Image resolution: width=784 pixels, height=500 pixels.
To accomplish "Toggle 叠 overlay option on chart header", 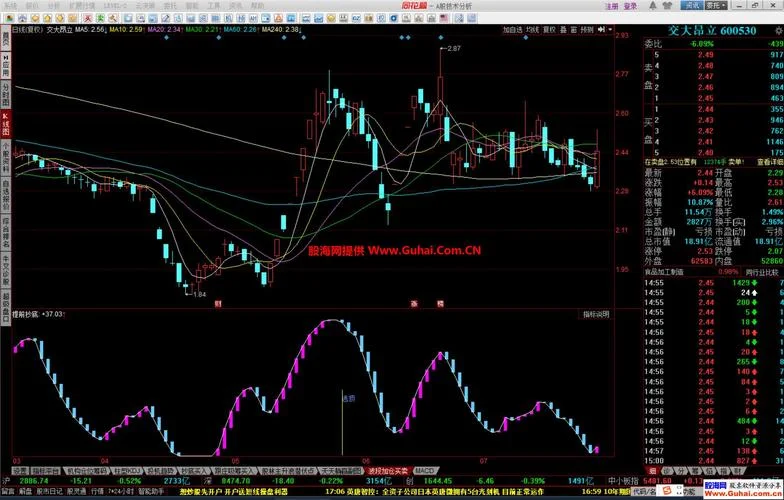I will coord(564,30).
